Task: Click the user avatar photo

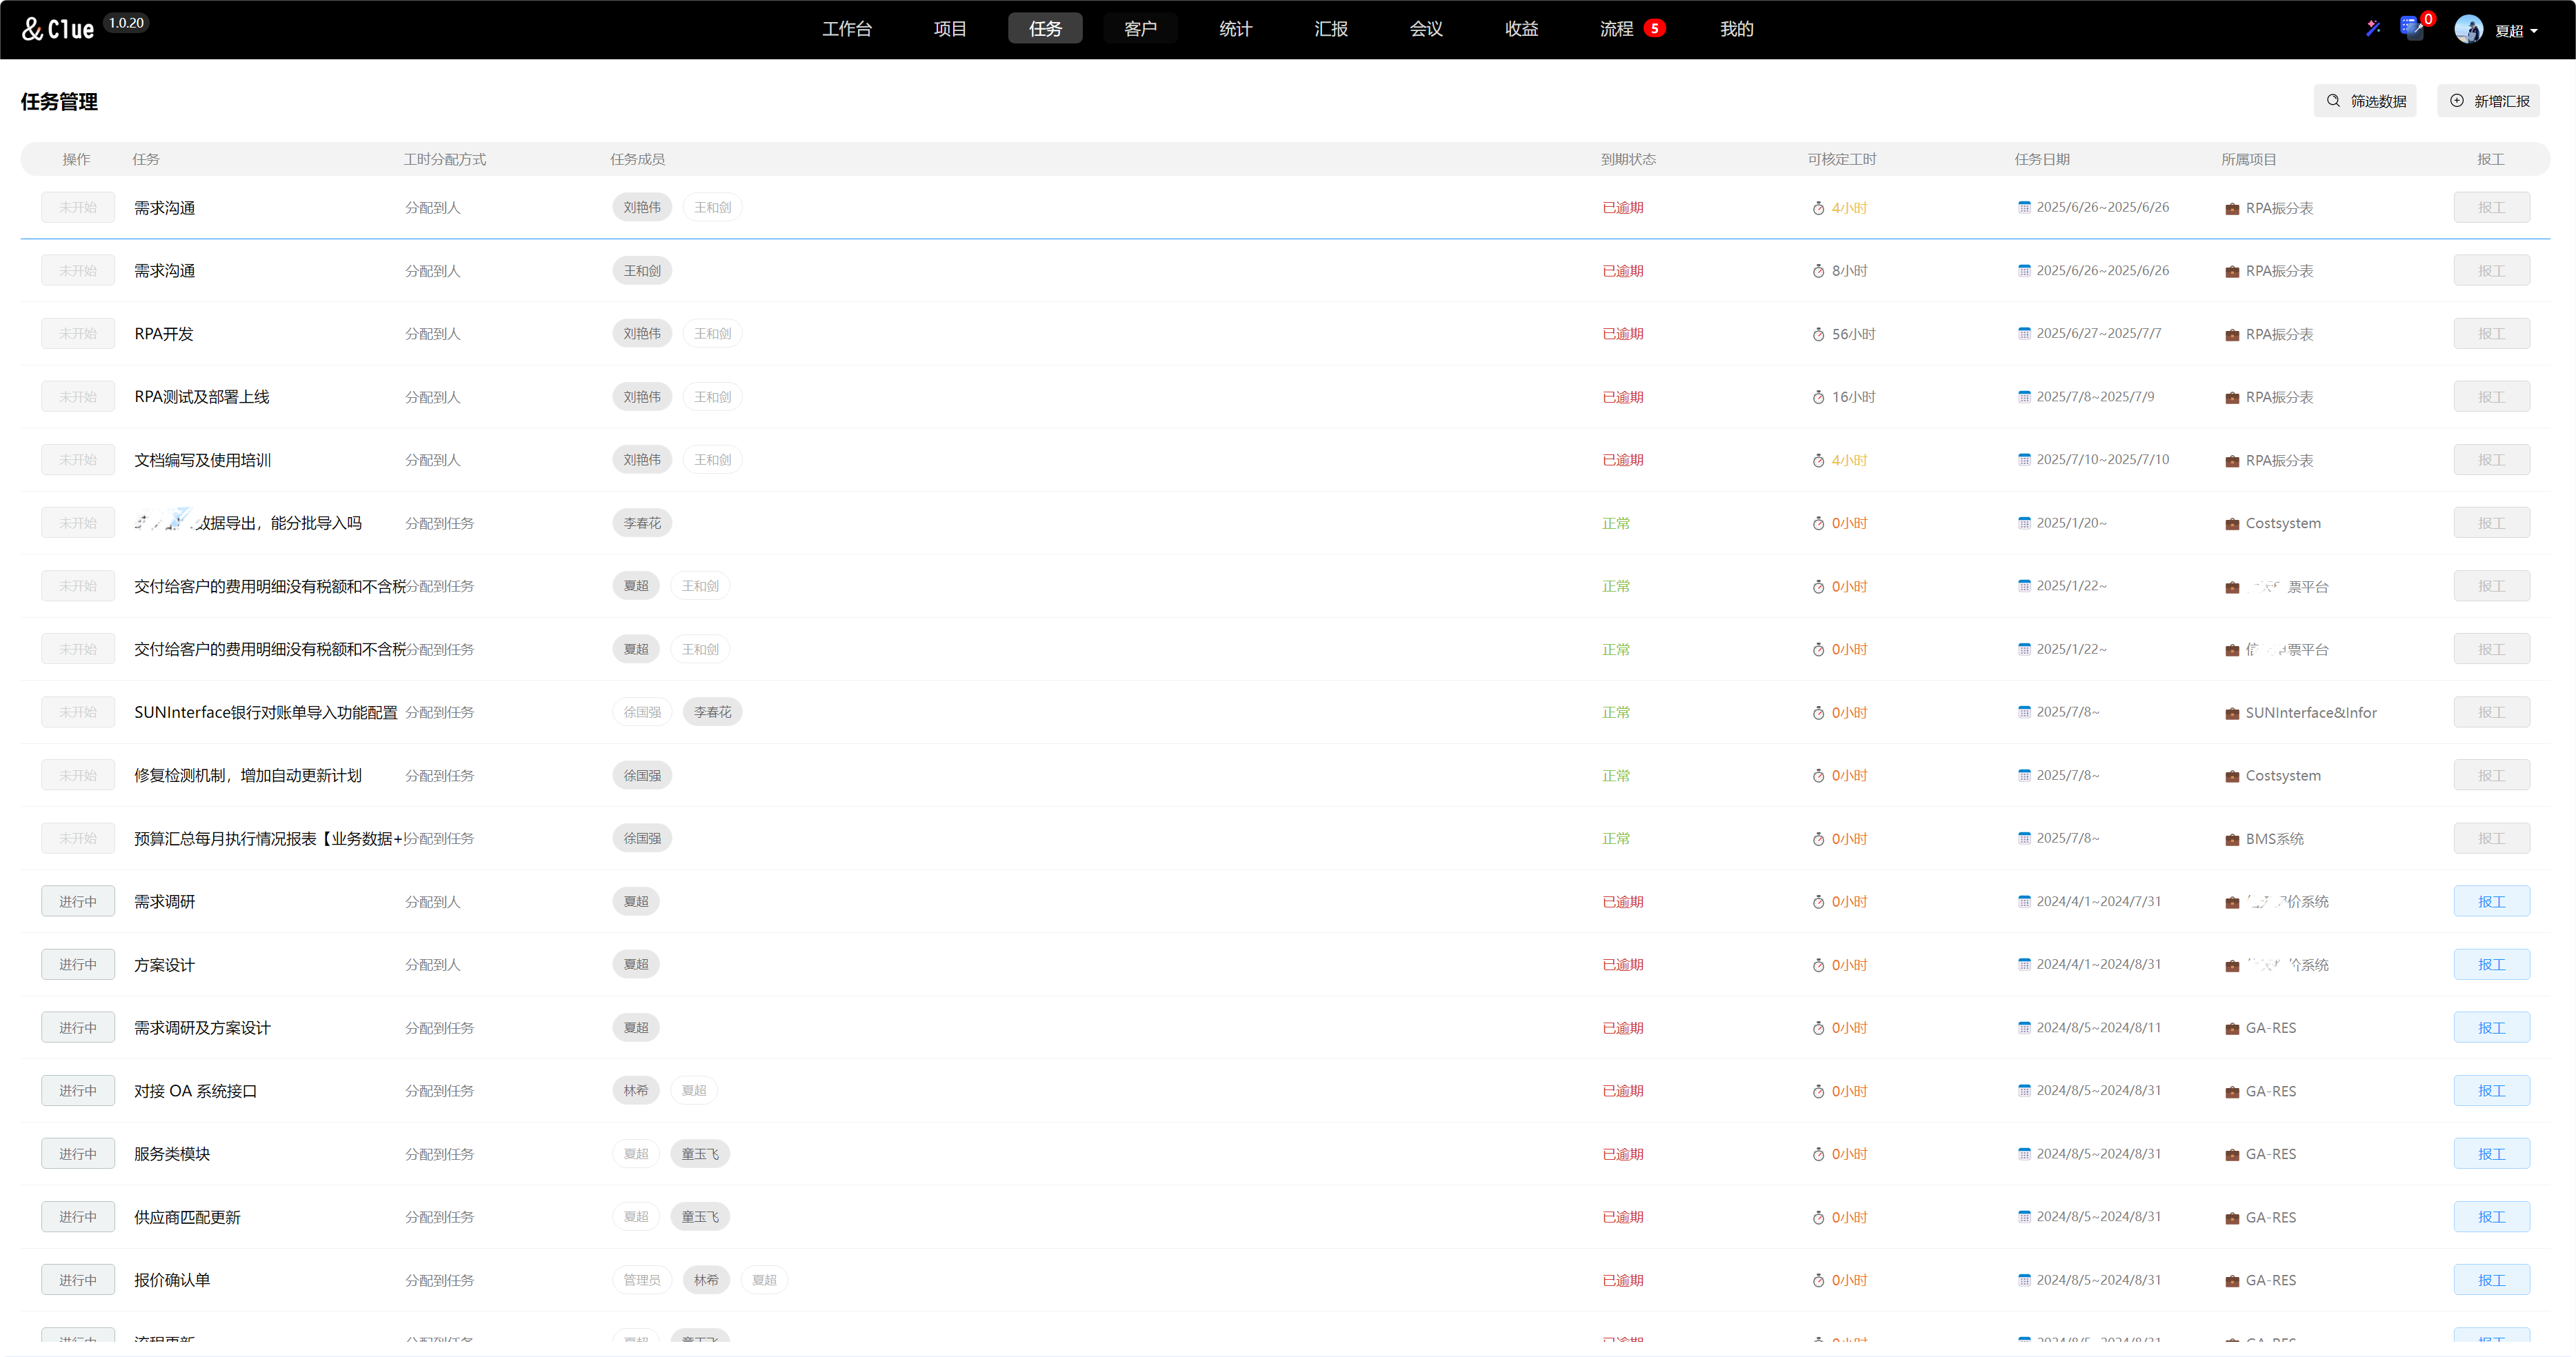Action: 2468,29
